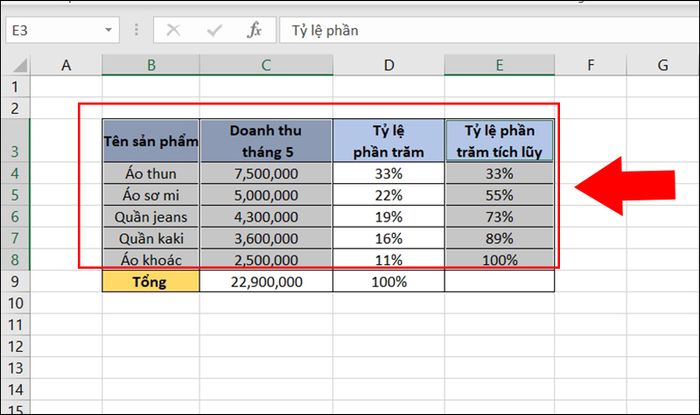Click the 73% cumulative cell
Image resolution: width=700 pixels, height=415 pixels.
[x=500, y=216]
